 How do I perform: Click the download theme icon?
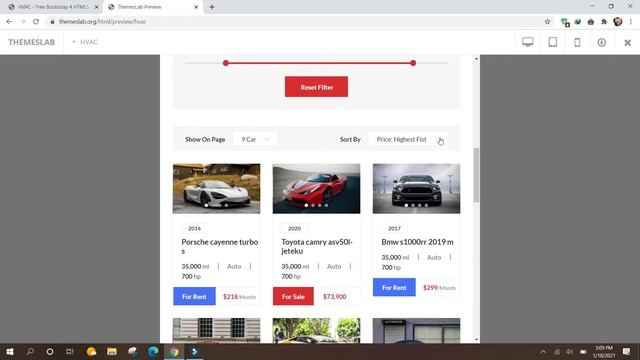point(602,42)
